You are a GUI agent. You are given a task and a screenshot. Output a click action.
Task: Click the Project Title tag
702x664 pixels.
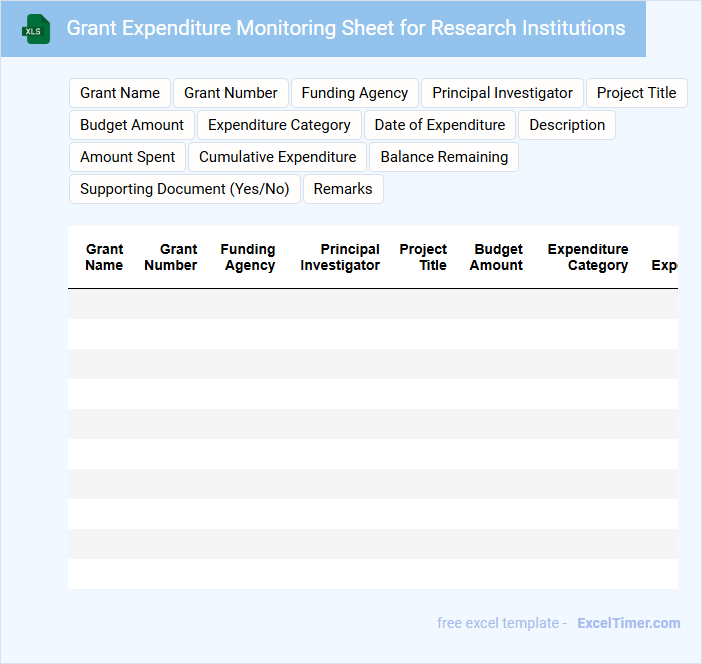(x=636, y=93)
